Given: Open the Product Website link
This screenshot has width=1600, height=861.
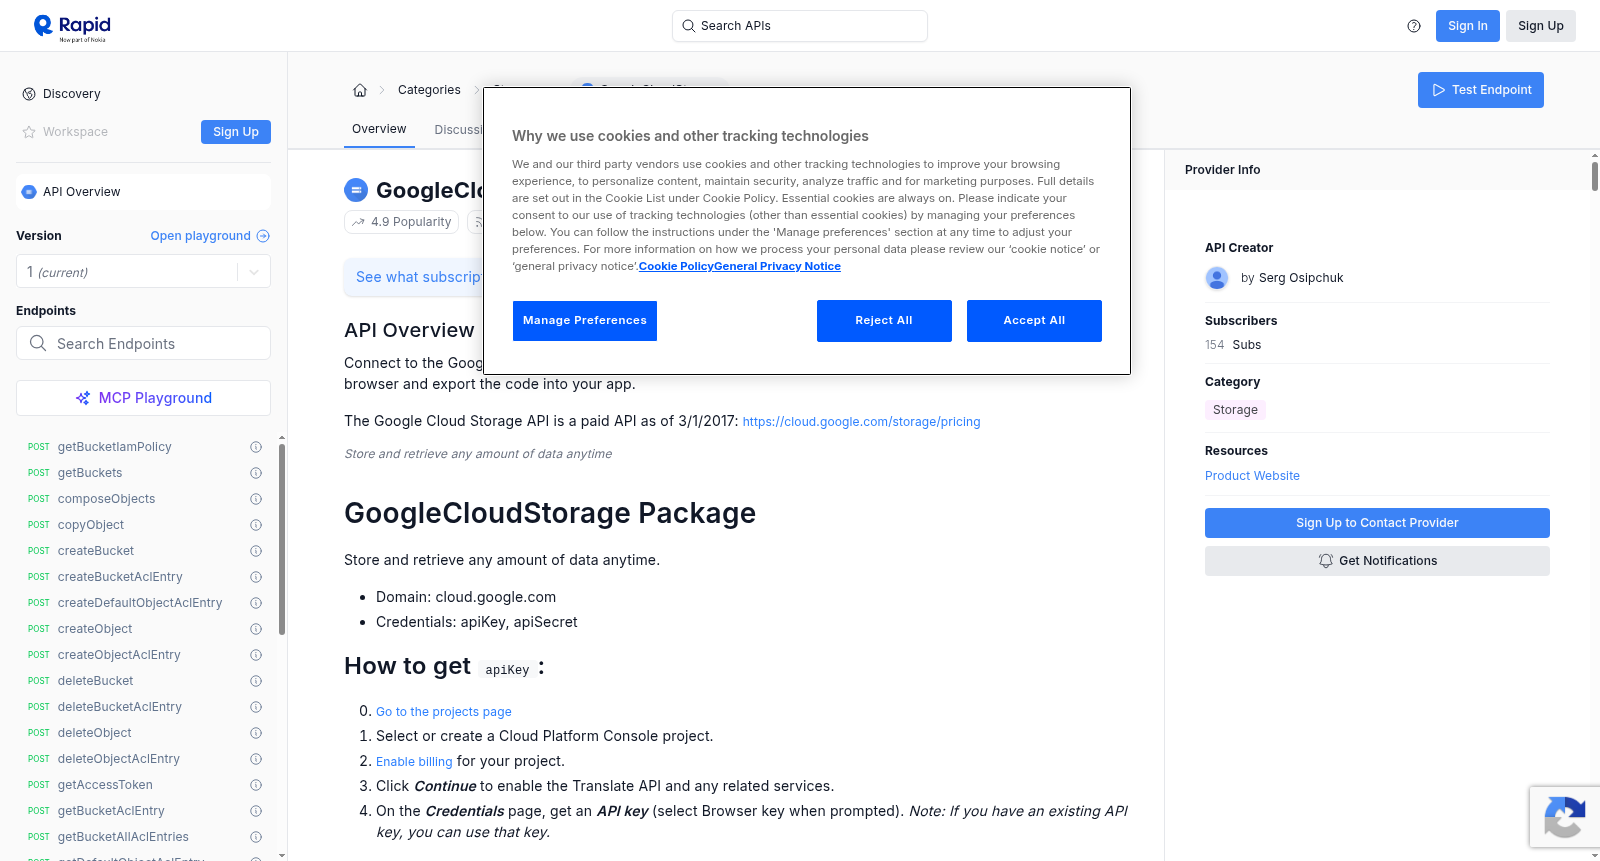Looking at the screenshot, I should point(1252,476).
